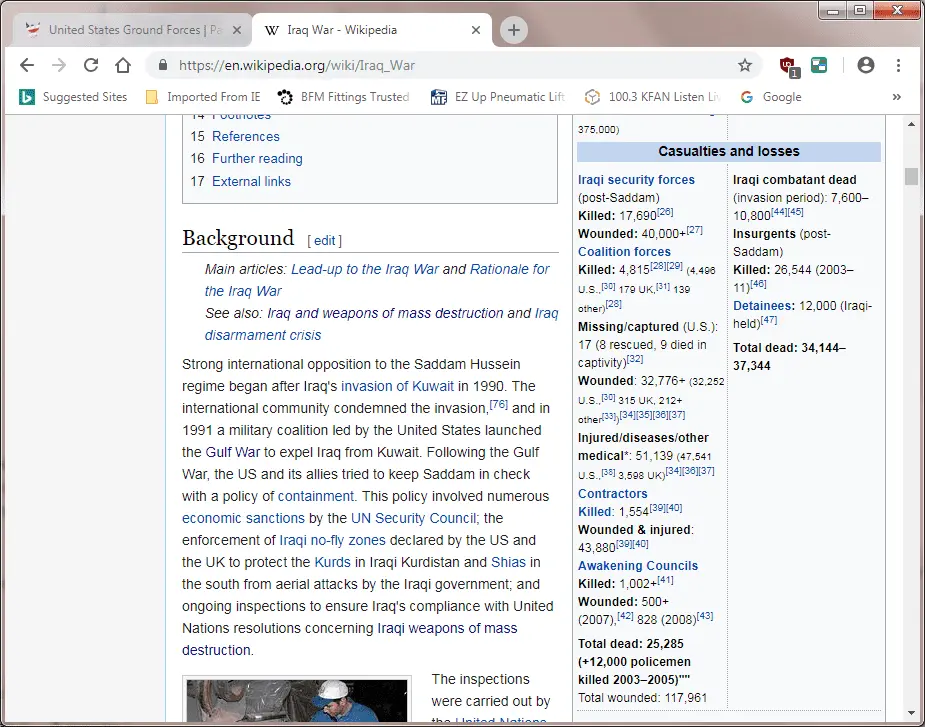Open the browser home page
This screenshot has width=925, height=727.
(123, 65)
